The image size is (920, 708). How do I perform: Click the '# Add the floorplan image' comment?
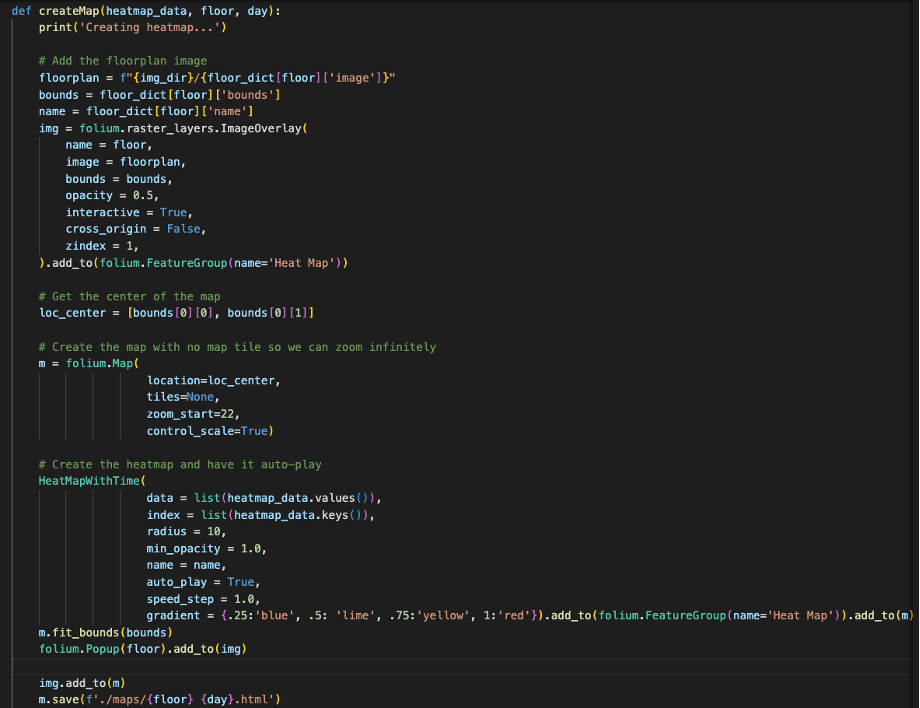click(123, 61)
